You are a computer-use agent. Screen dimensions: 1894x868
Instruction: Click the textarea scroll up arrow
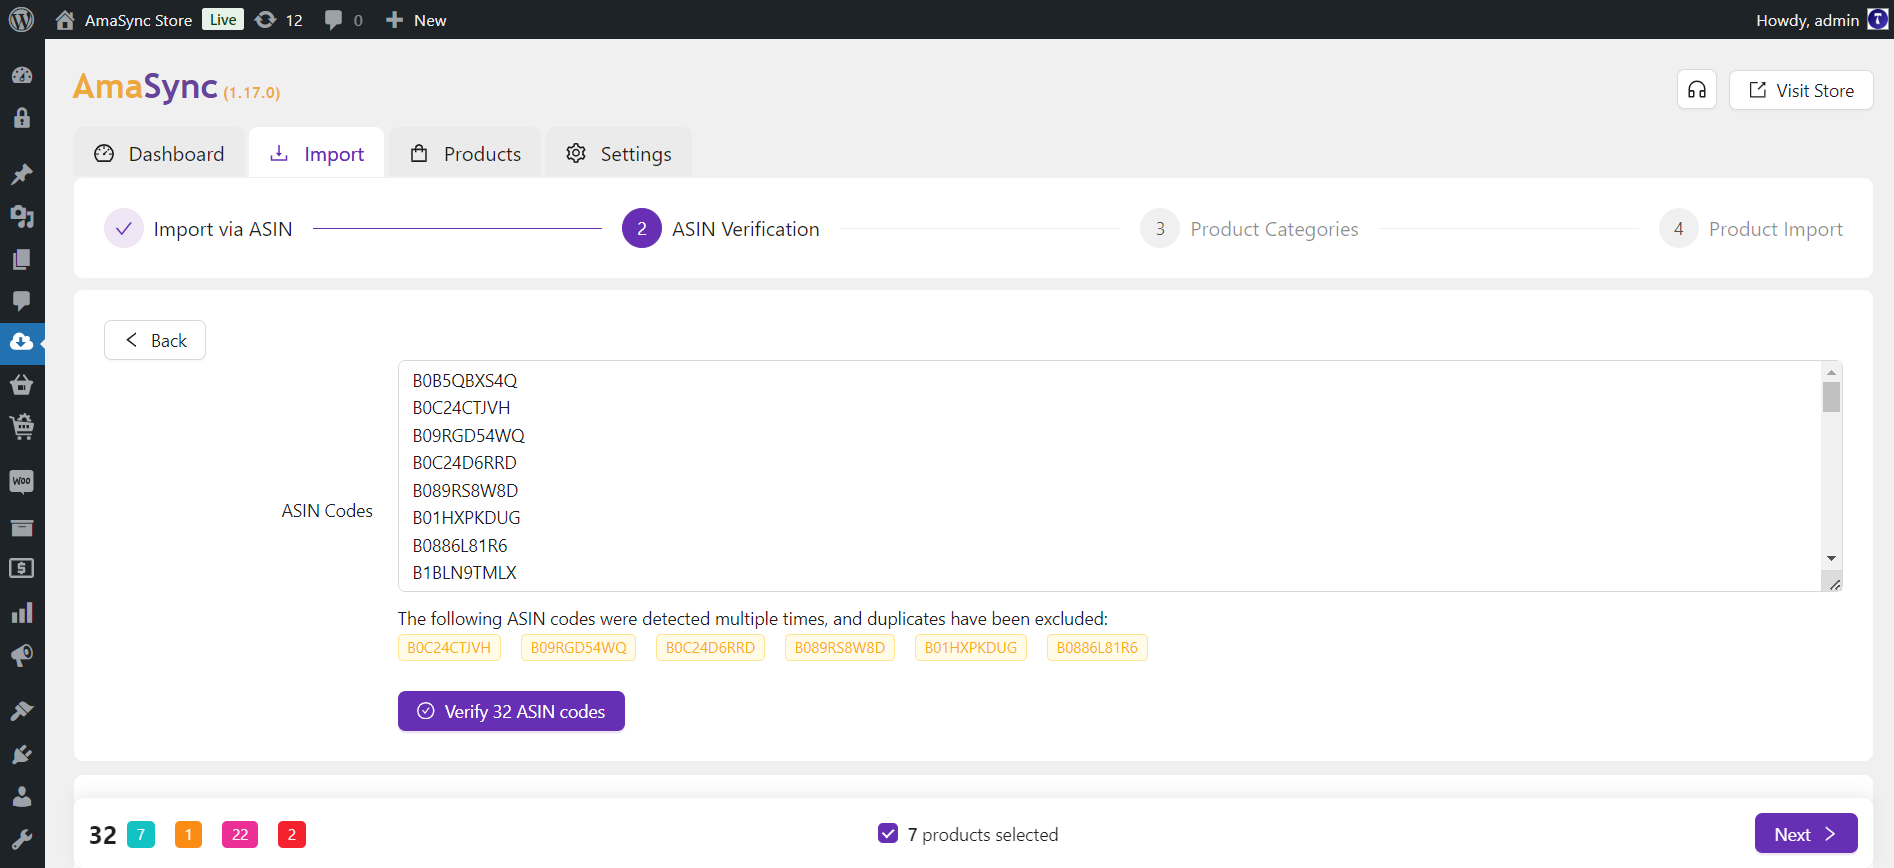click(1832, 372)
